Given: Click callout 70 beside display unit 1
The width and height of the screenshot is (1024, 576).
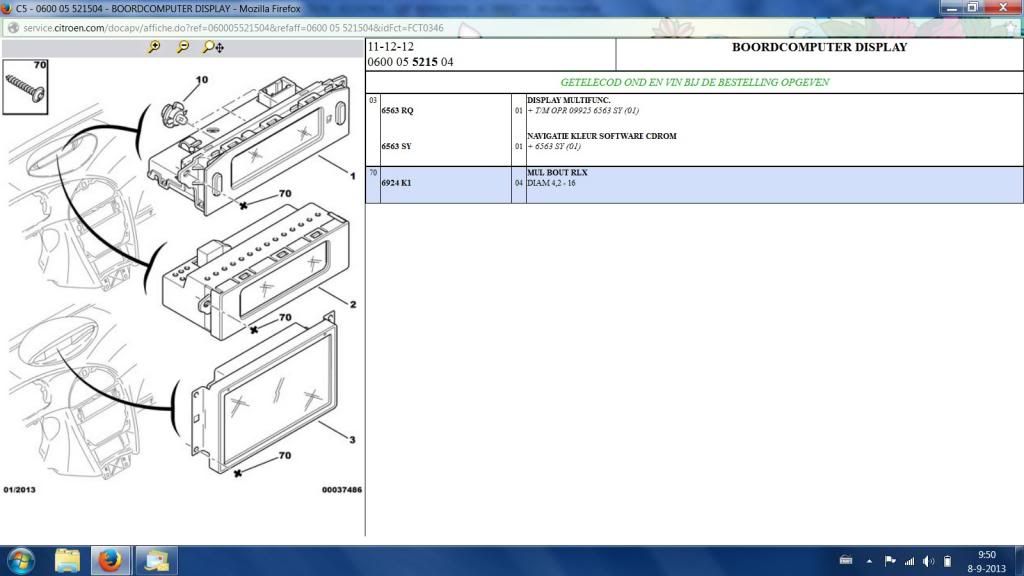Looking at the screenshot, I should 285,193.
